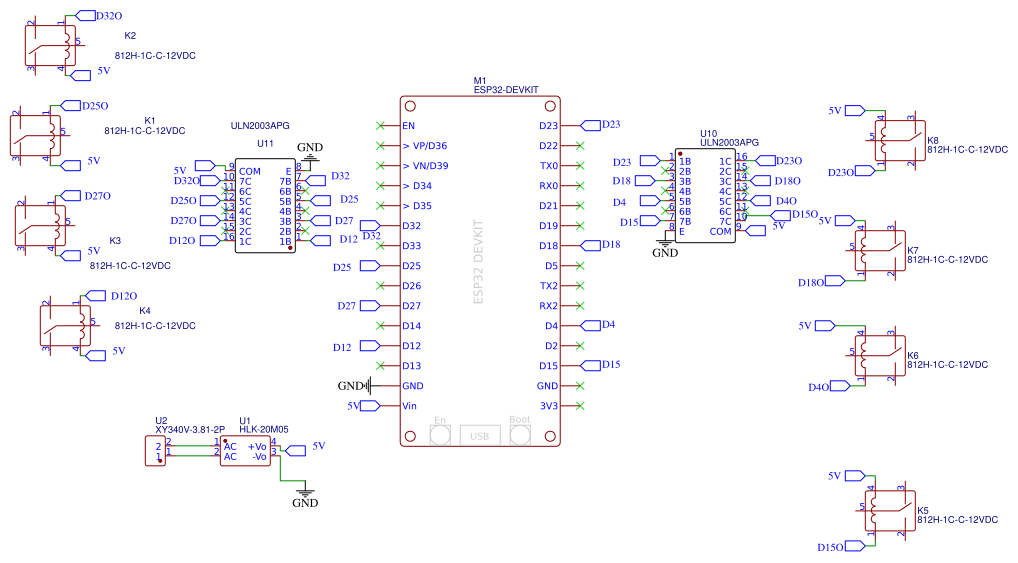This screenshot has height=563, width=1018.
Task: Click the USB port outline on ESP32 devkit
Action: (x=480, y=436)
